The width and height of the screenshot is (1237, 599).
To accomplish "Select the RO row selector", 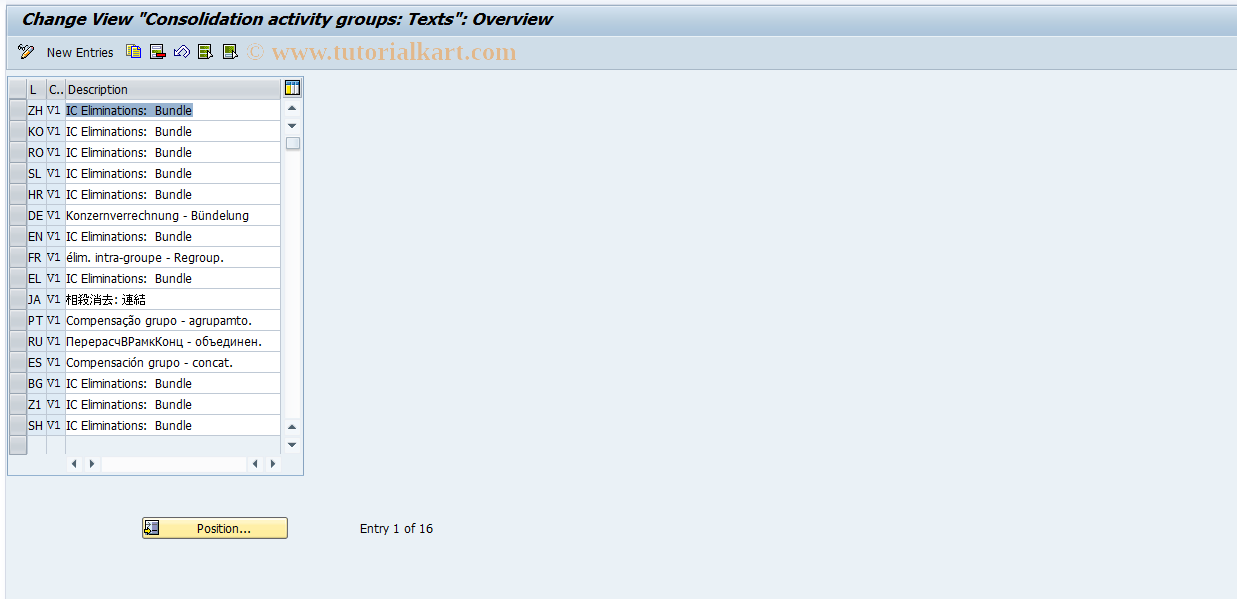I will click(18, 152).
